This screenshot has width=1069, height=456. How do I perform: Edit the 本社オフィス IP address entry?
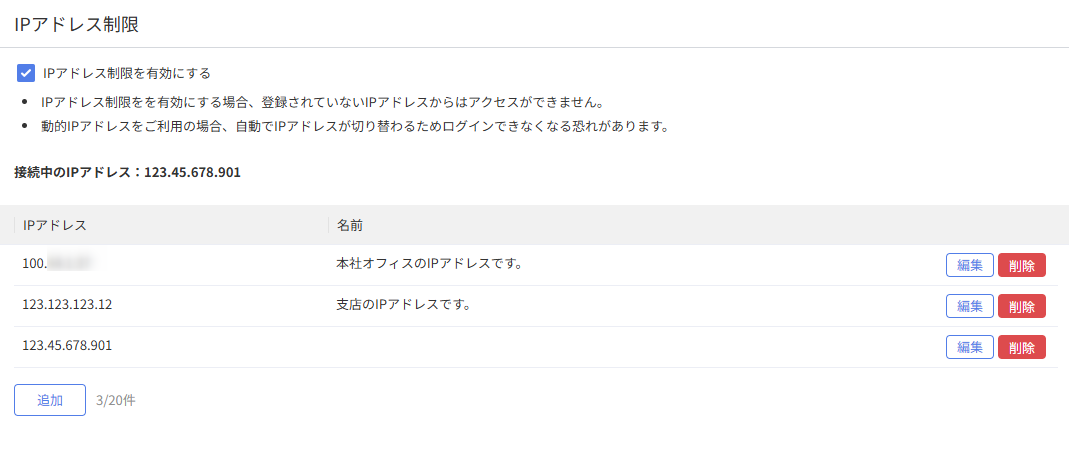[x=969, y=265]
